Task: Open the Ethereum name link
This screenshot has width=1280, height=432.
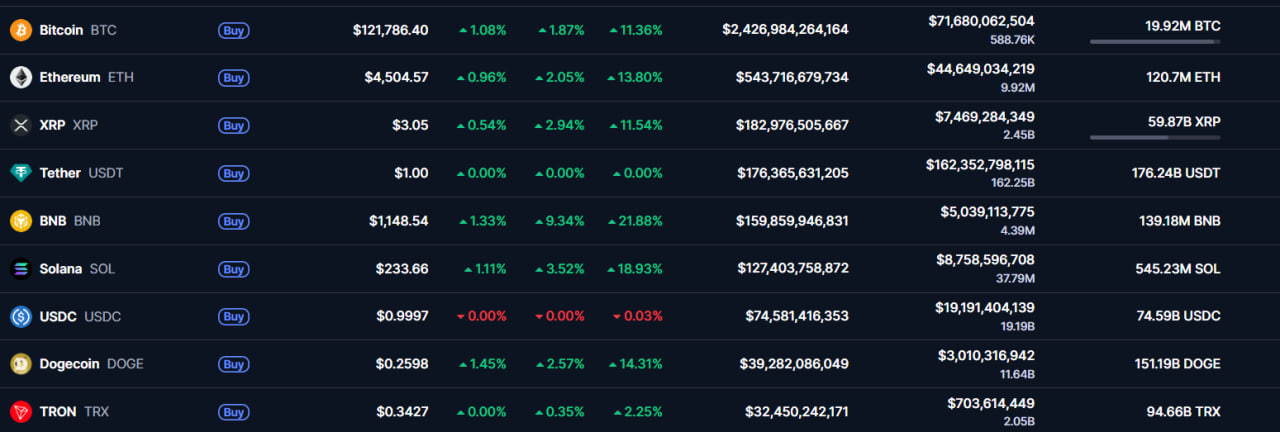Action: click(70, 77)
